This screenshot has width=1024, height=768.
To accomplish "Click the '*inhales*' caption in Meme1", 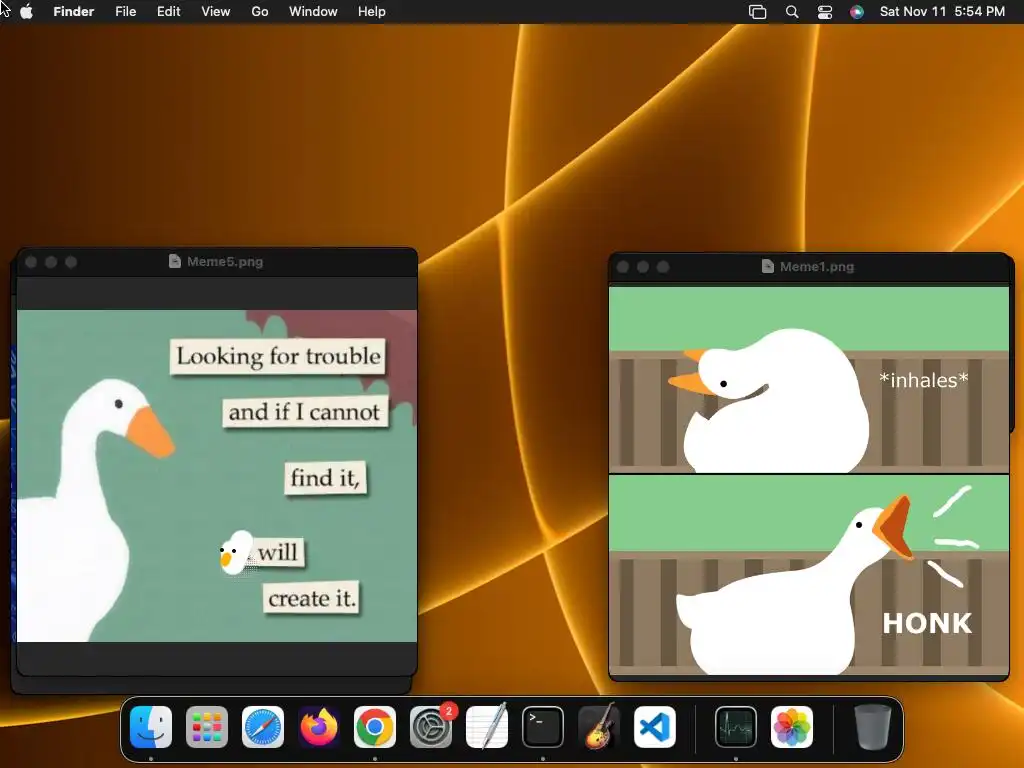I will tap(923, 380).
